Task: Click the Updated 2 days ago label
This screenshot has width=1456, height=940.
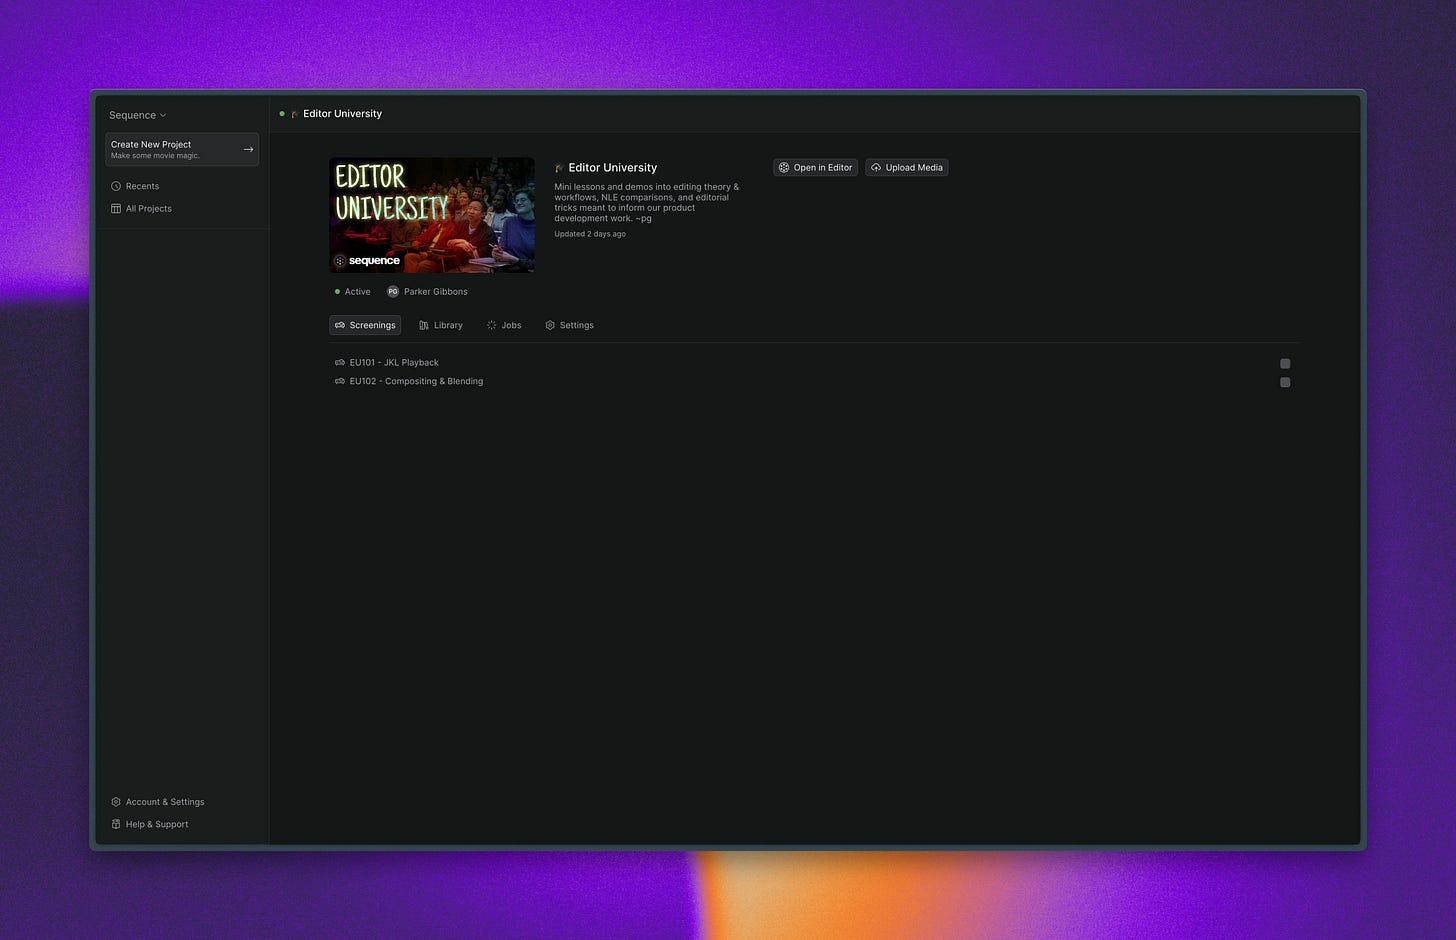Action: pos(590,234)
